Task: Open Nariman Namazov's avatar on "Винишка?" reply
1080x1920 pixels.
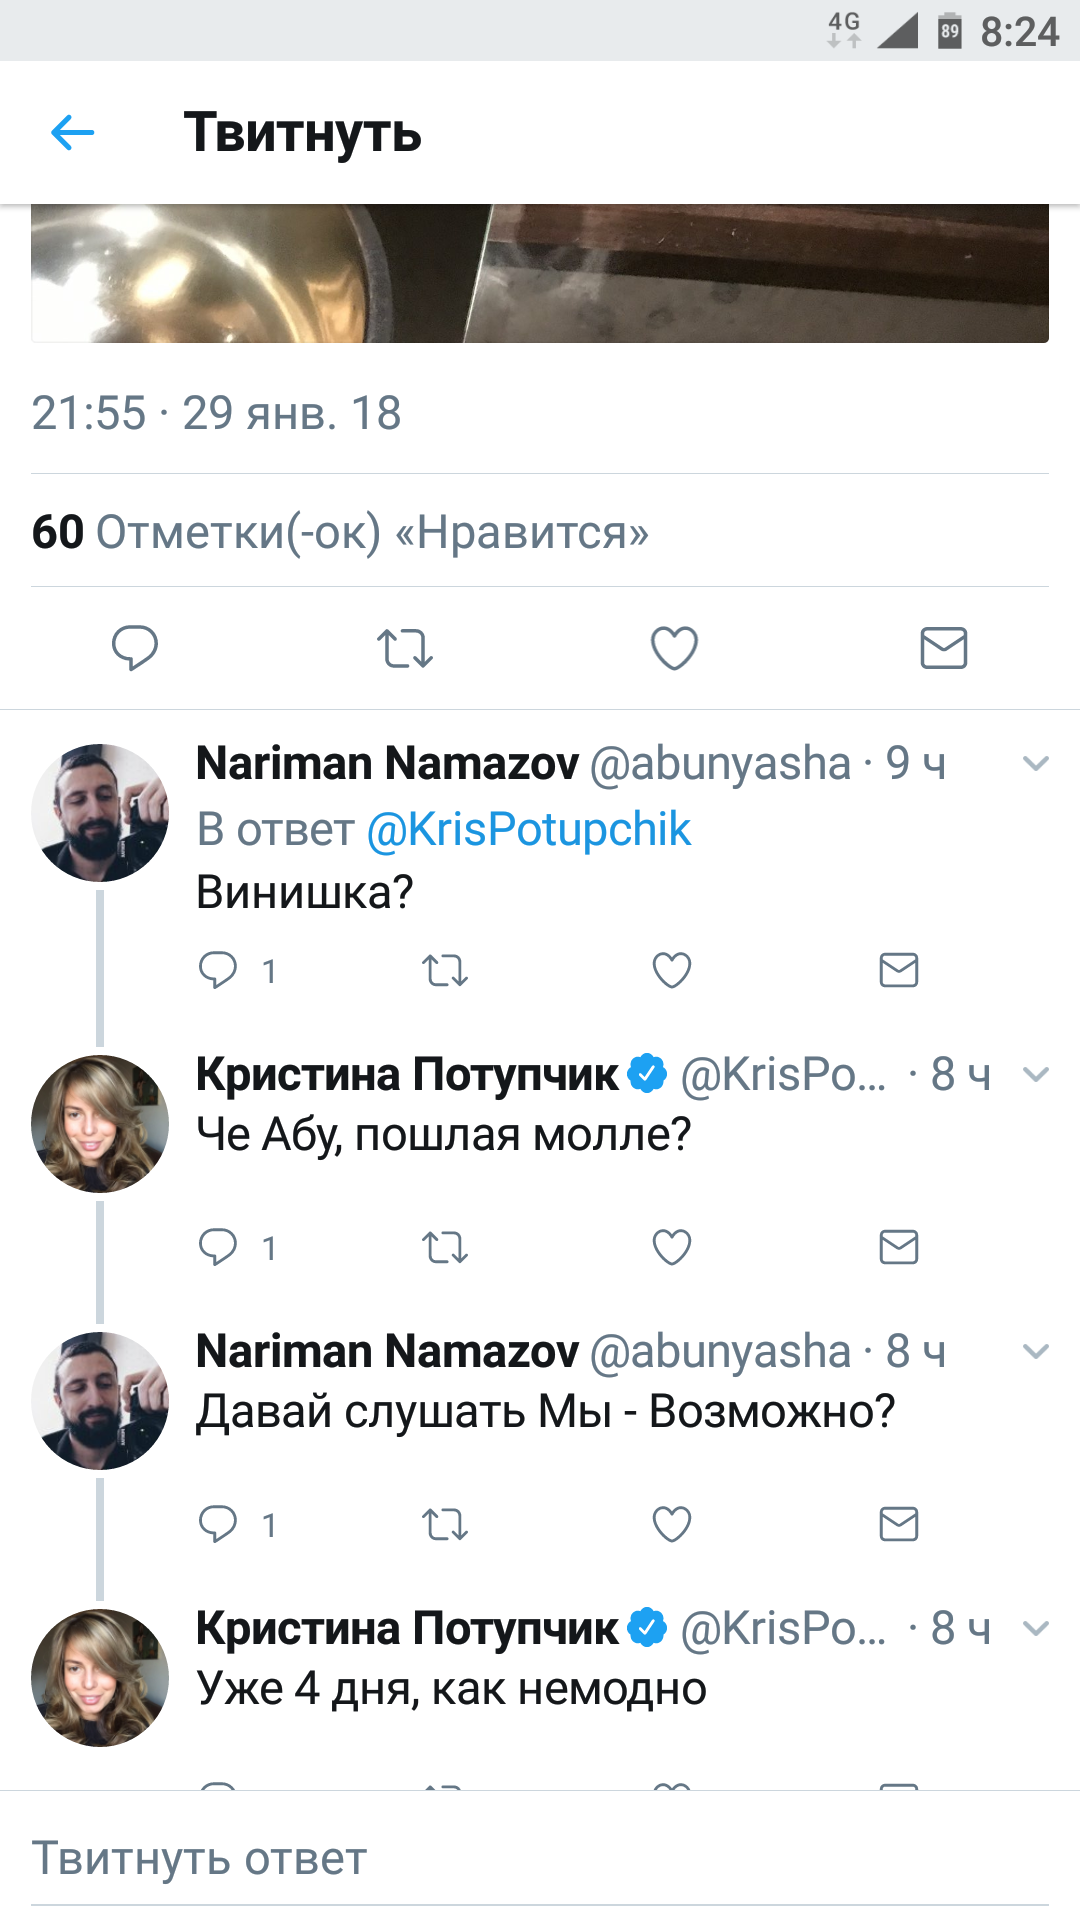Action: [x=100, y=812]
